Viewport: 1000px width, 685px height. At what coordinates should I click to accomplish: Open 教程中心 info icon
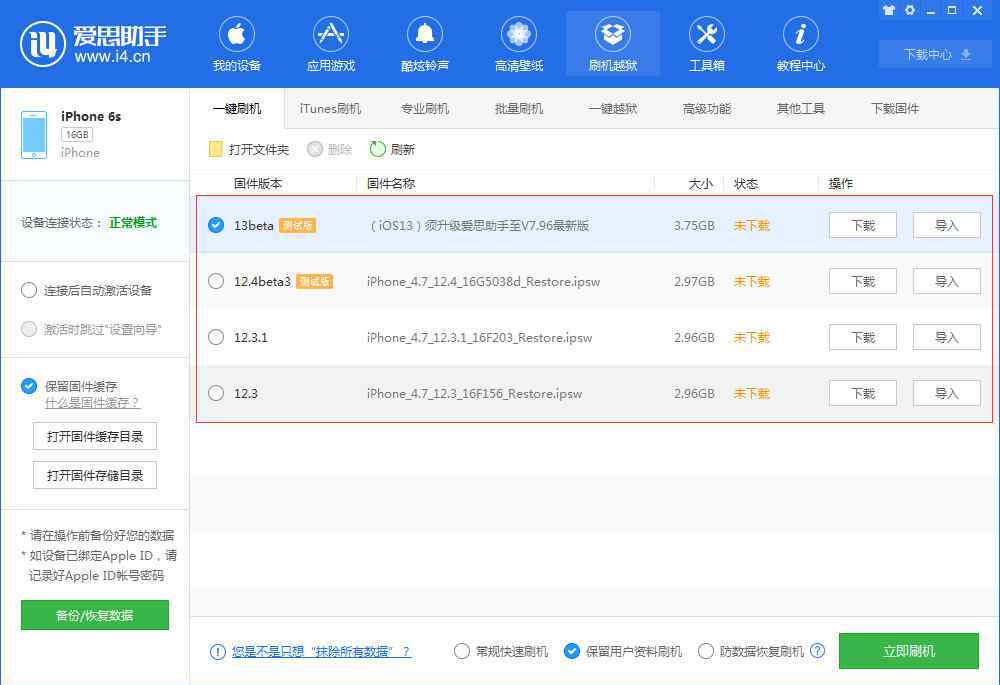tap(800, 34)
